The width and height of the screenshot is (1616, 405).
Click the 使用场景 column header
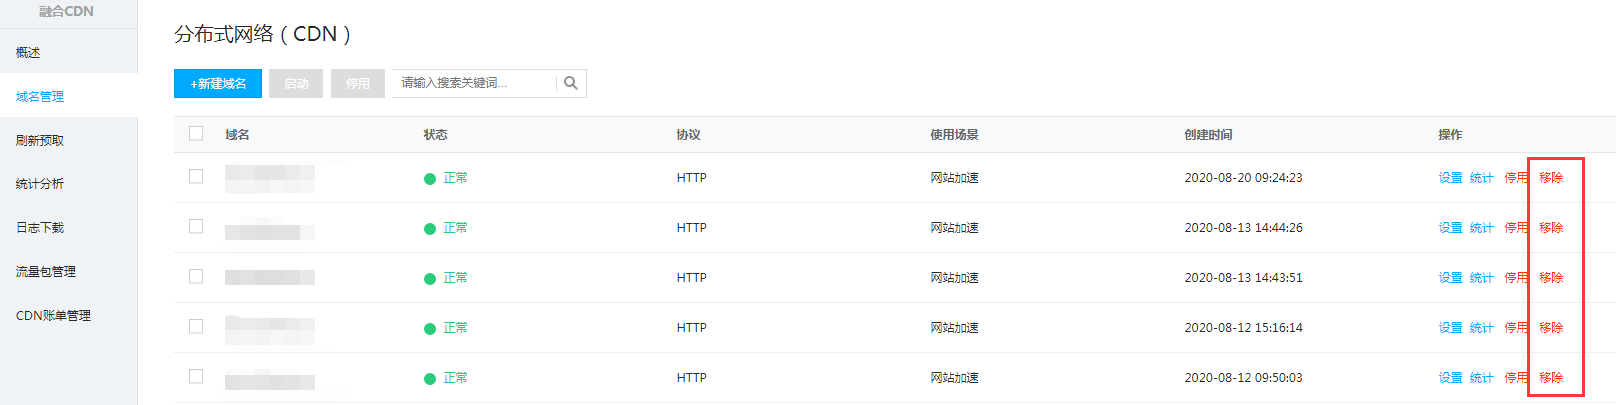click(x=954, y=135)
